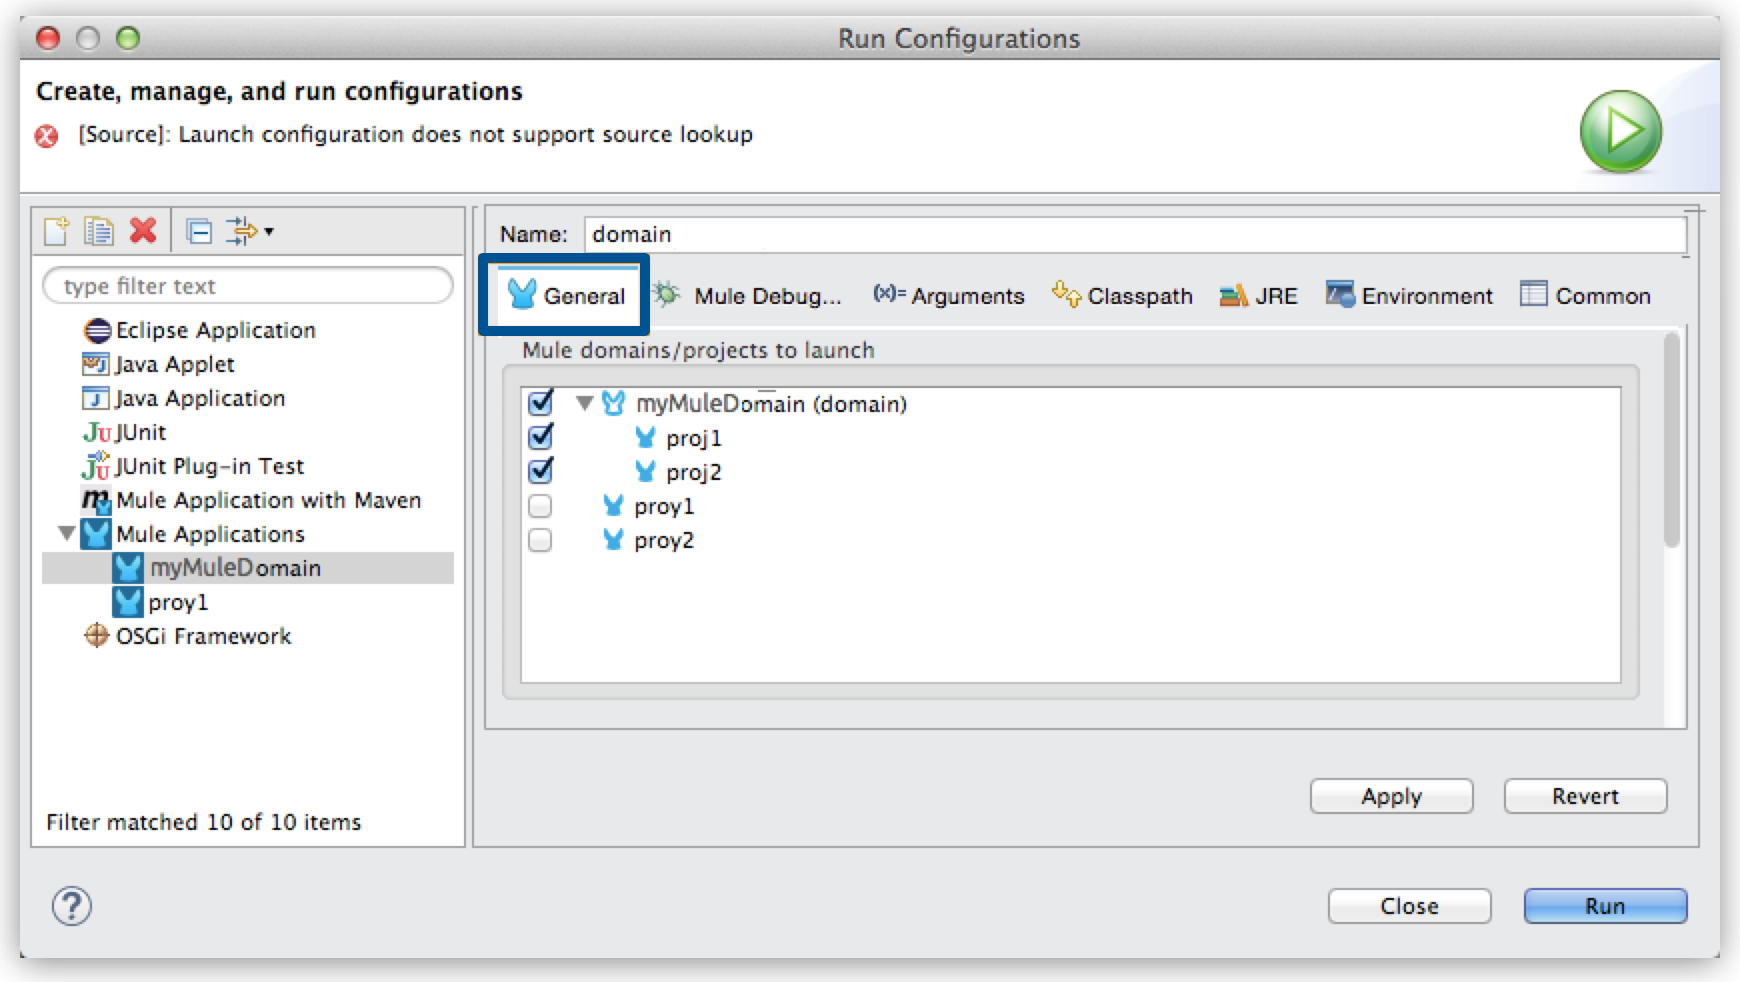Duplicate the selected launch configuration
This screenshot has width=1740, height=982.
[x=97, y=230]
